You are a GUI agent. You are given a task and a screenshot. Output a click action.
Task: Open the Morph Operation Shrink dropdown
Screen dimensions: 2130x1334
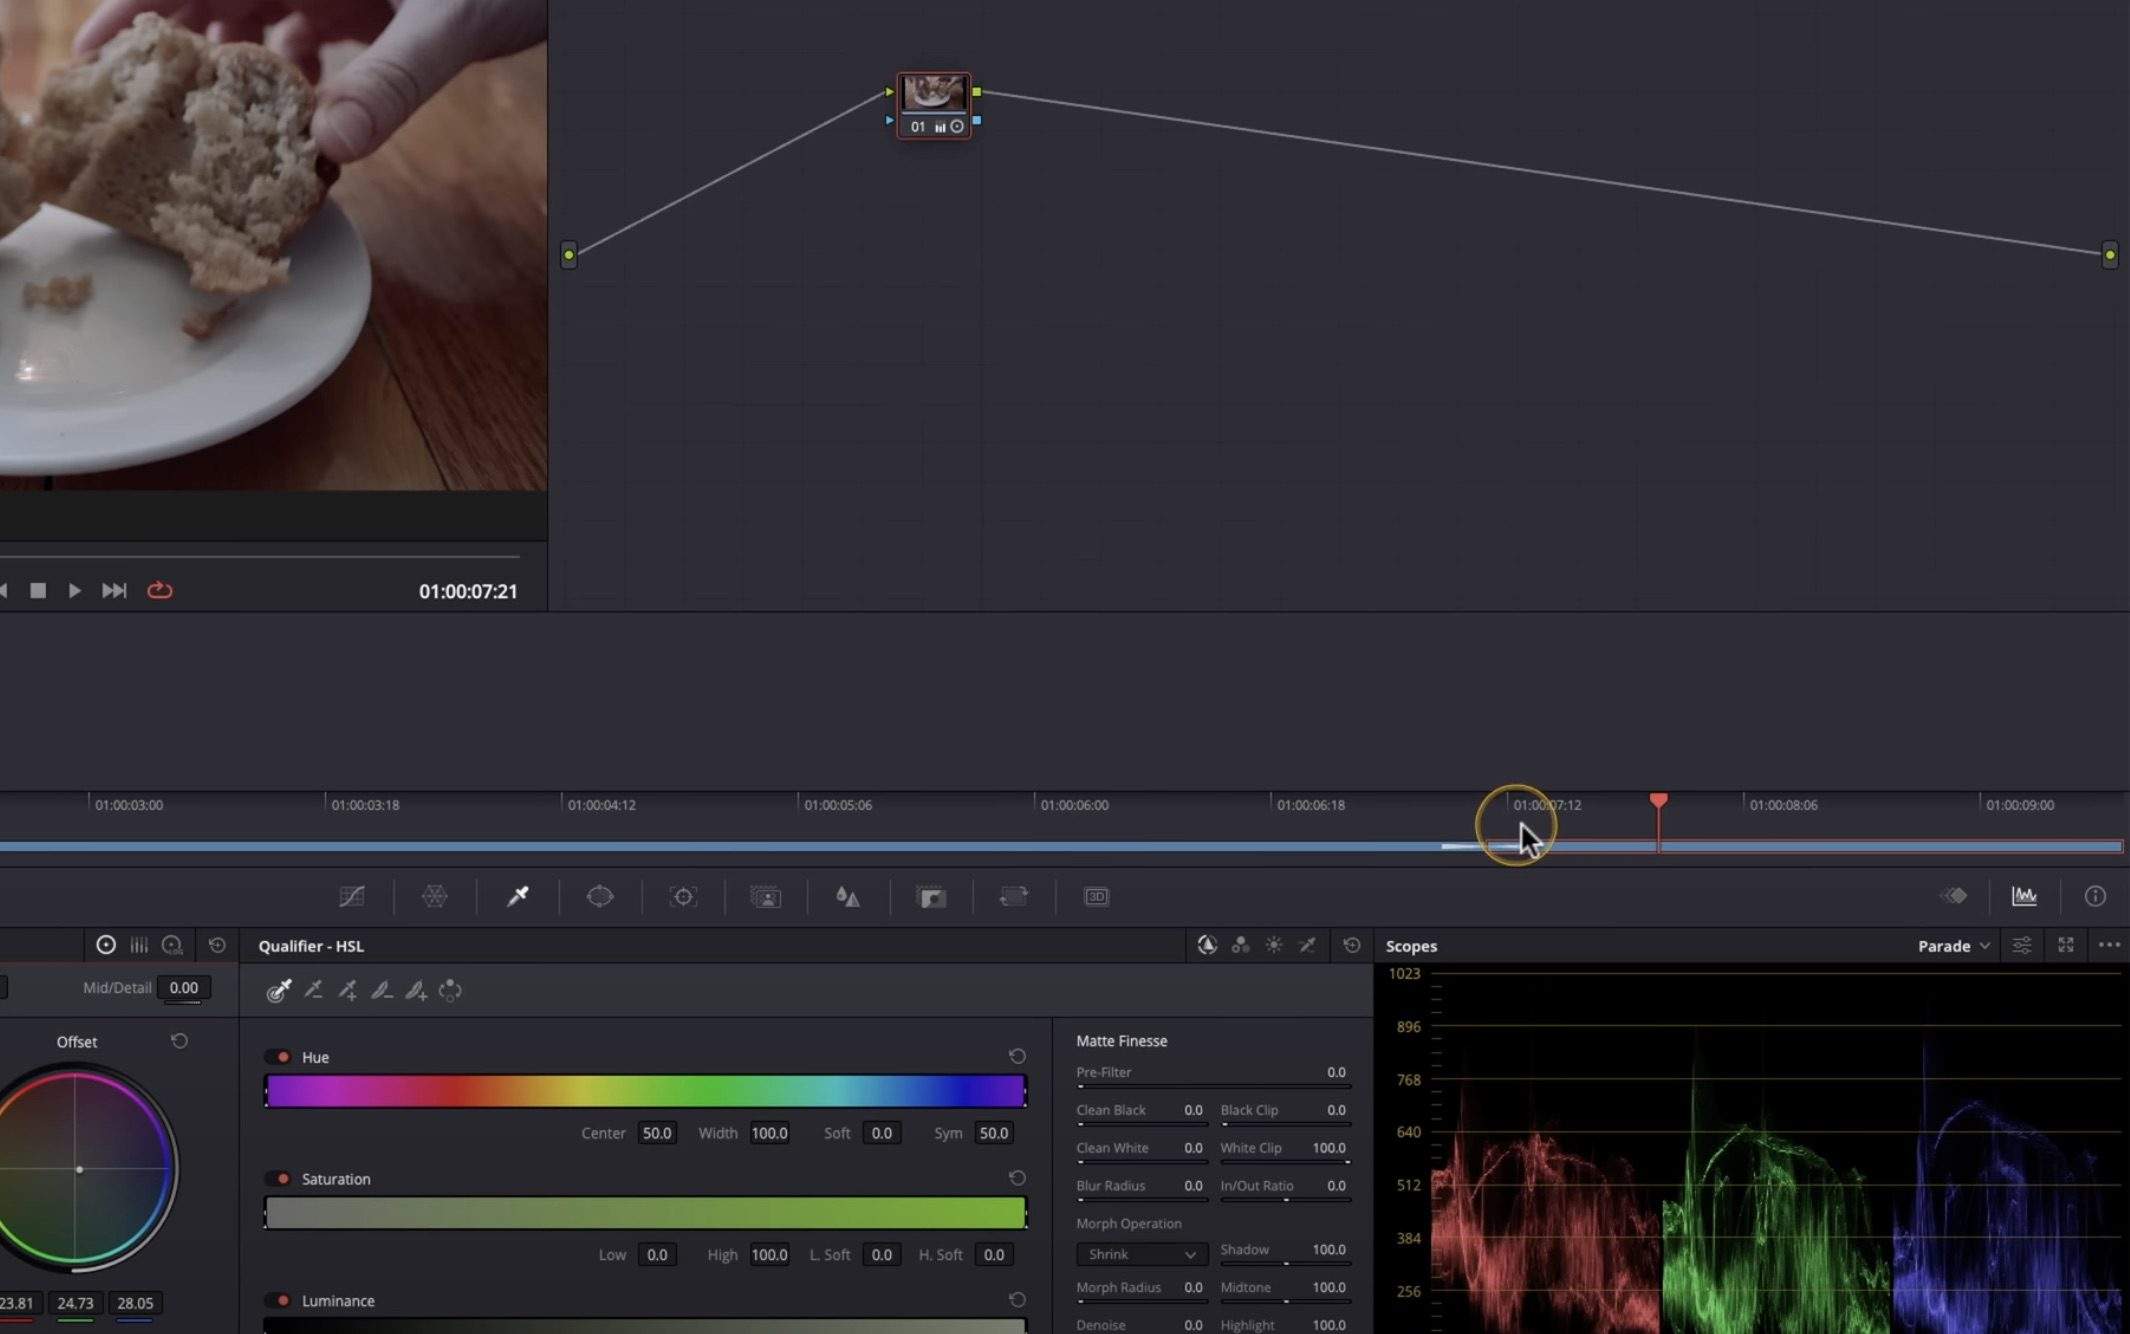point(1142,1254)
